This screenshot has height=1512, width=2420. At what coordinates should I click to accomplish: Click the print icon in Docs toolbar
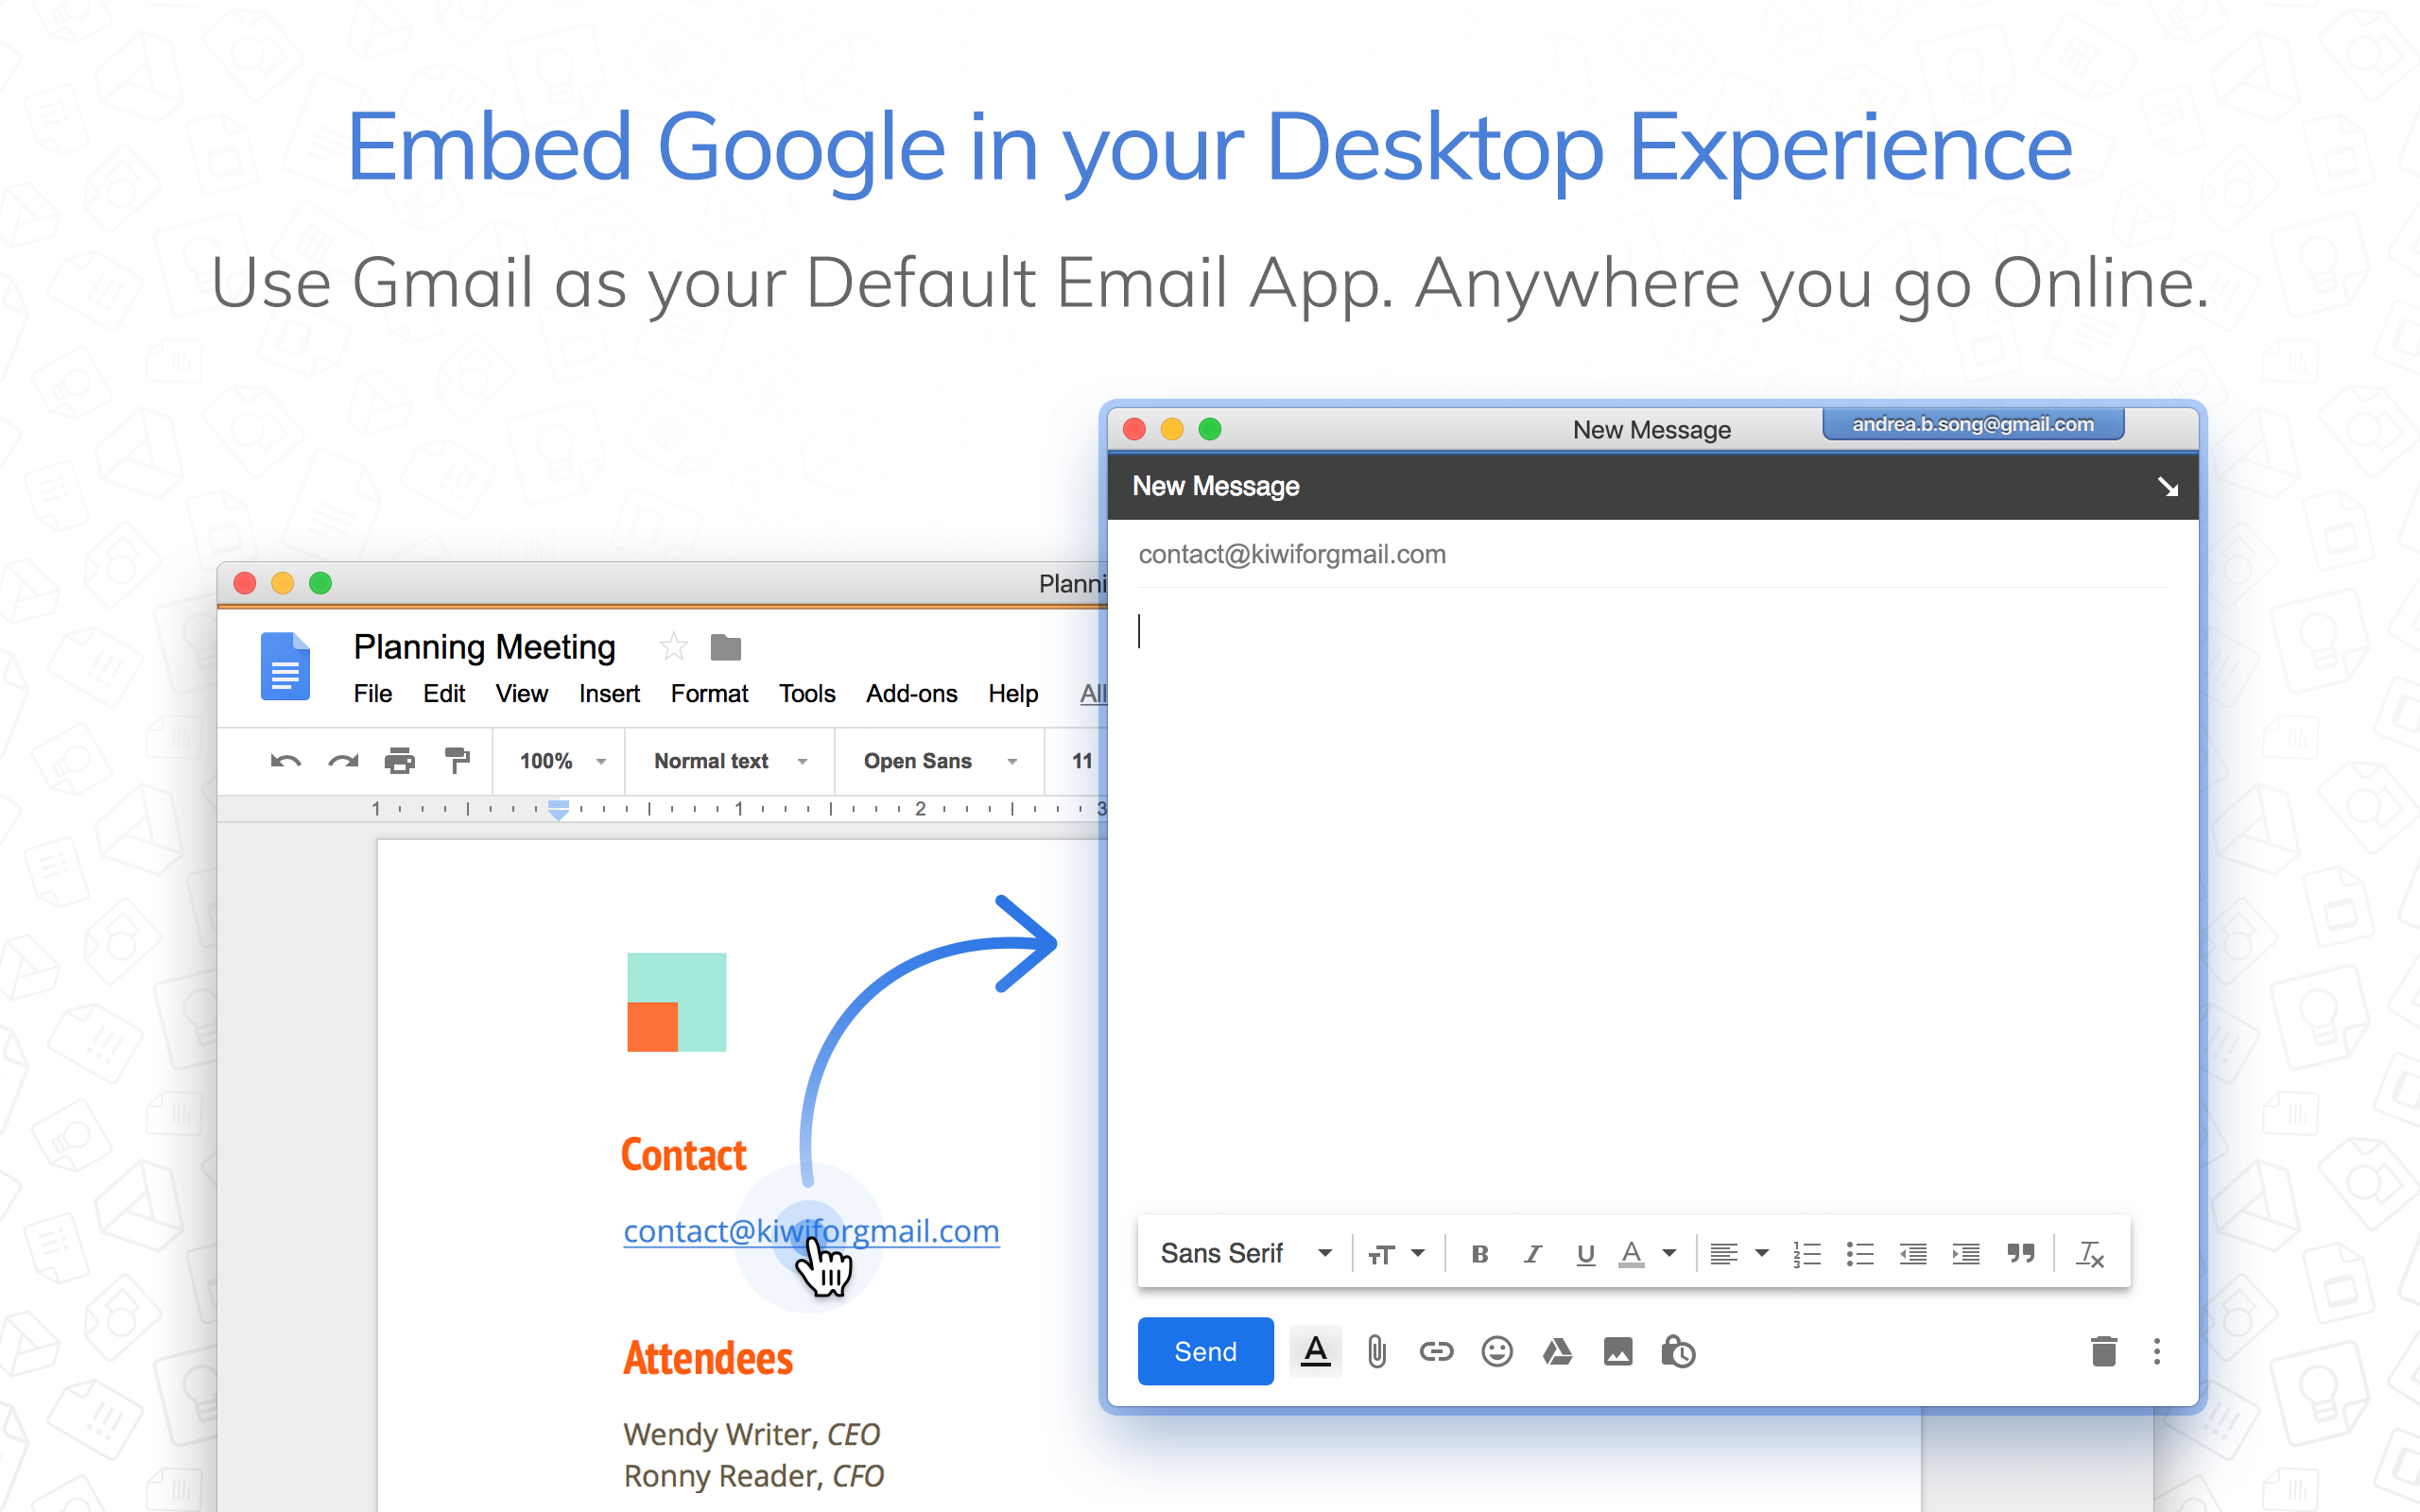[x=399, y=761]
